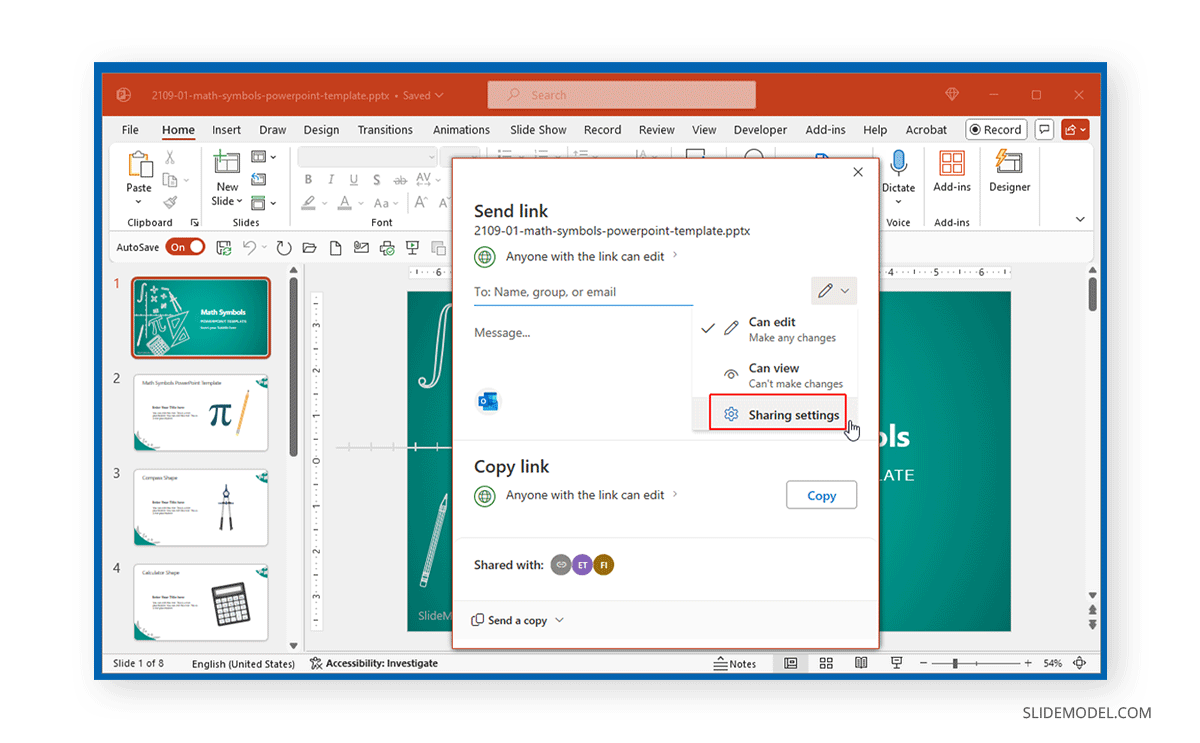Screen dimensions: 1200x743
Task: Click the Outlook icon in dialog
Action: tap(488, 402)
